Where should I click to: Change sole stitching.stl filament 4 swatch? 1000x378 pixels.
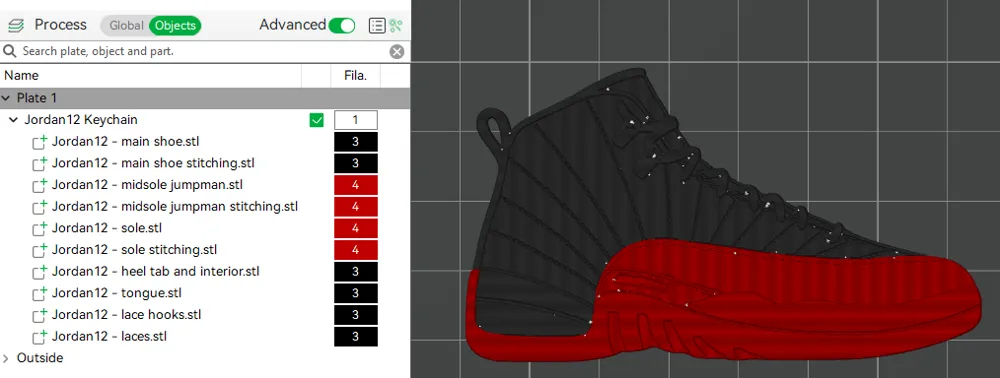tap(355, 250)
